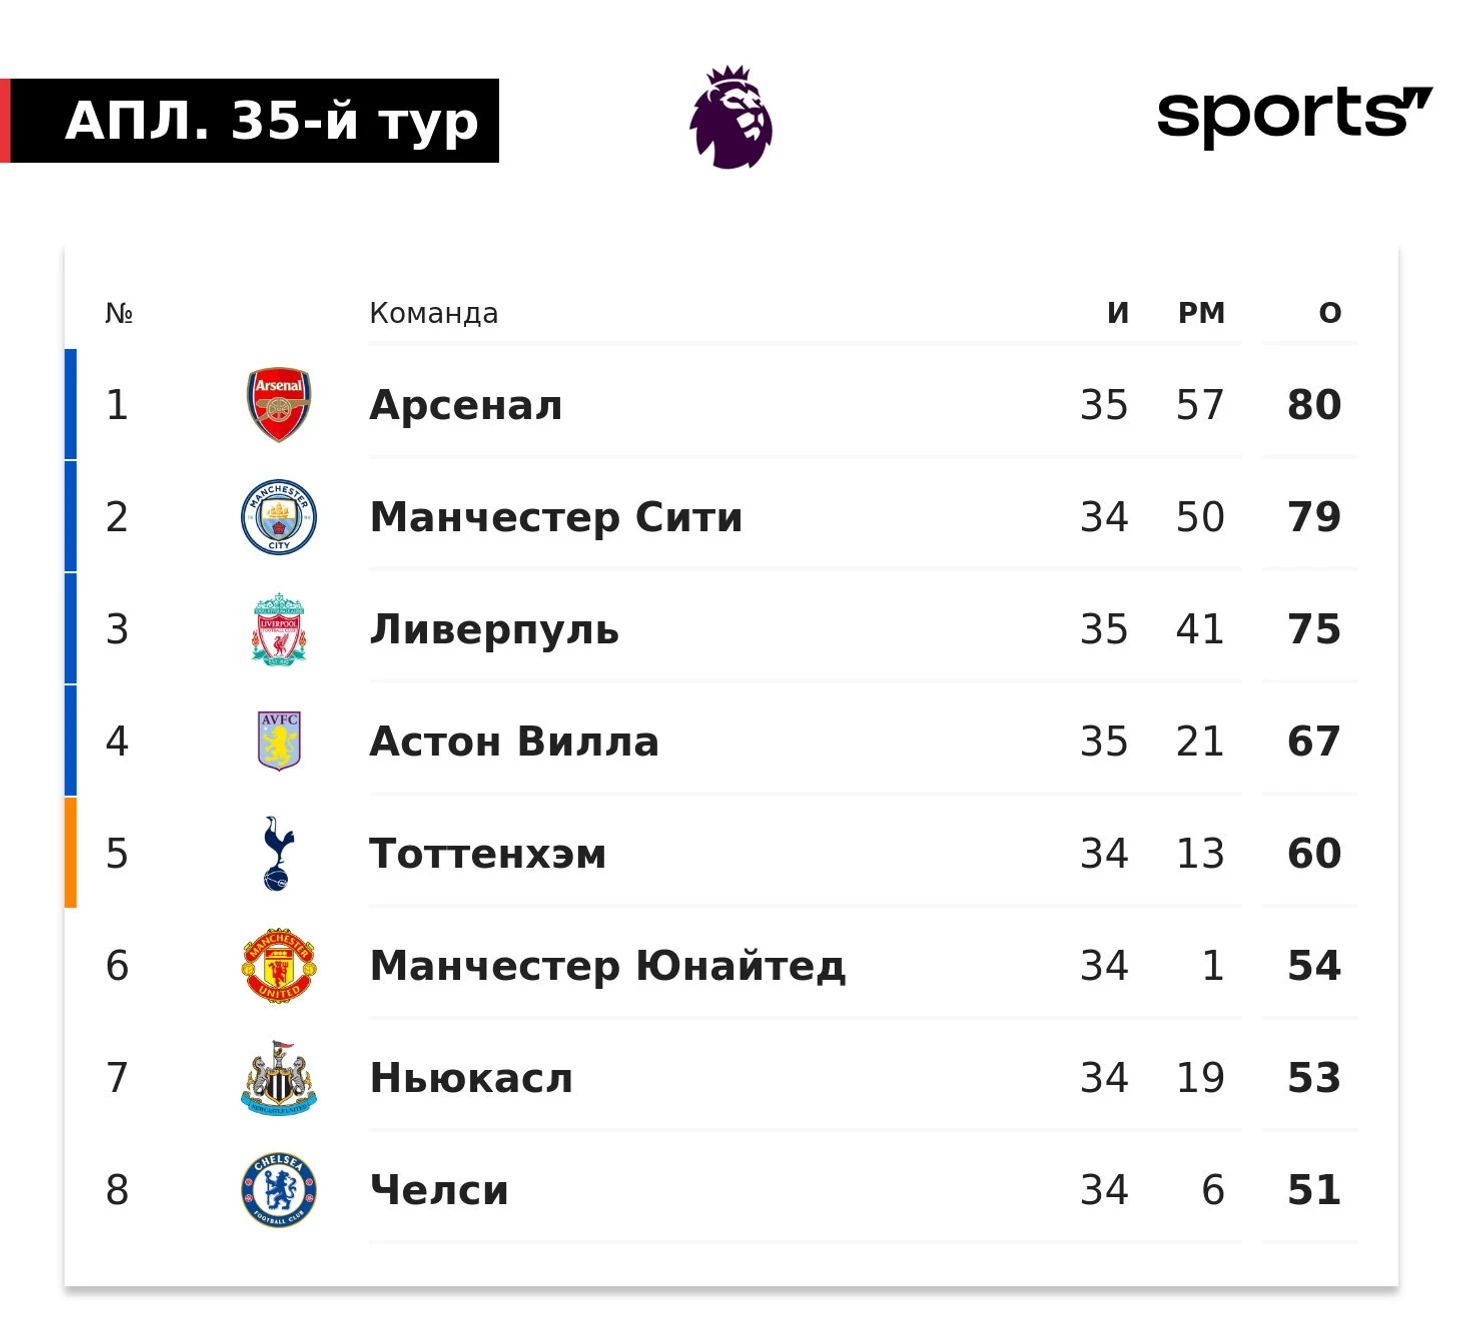Click the Команда column header
This screenshot has height=1334, width=1460.
[434, 313]
